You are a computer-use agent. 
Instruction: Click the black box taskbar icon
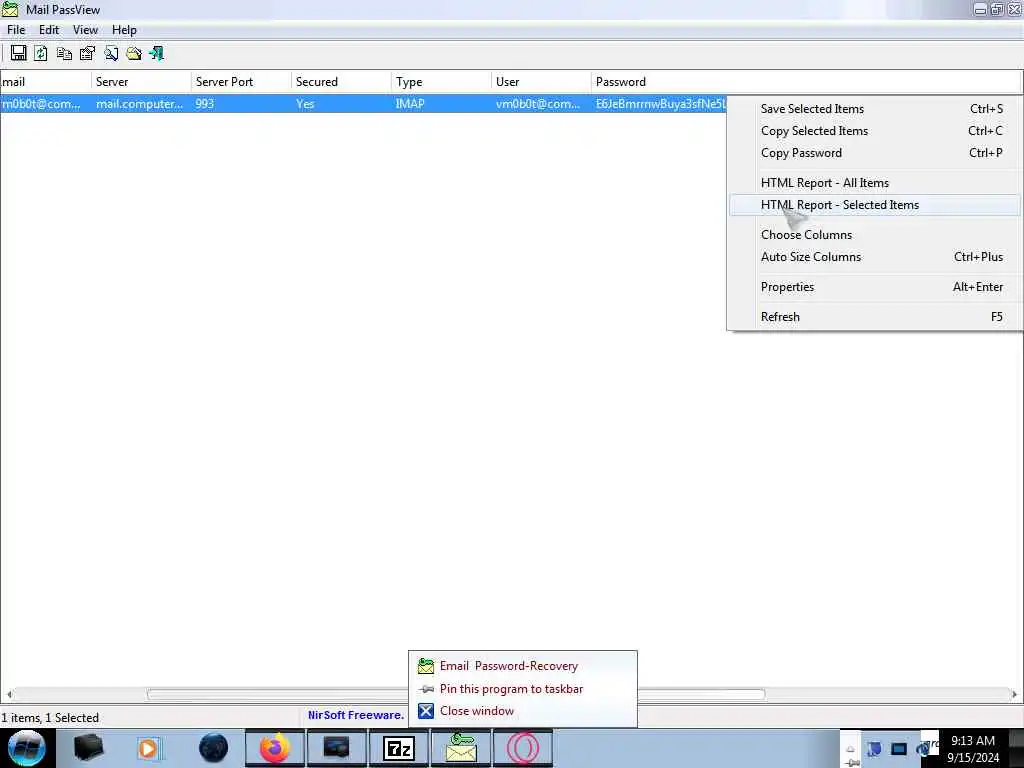coord(88,748)
